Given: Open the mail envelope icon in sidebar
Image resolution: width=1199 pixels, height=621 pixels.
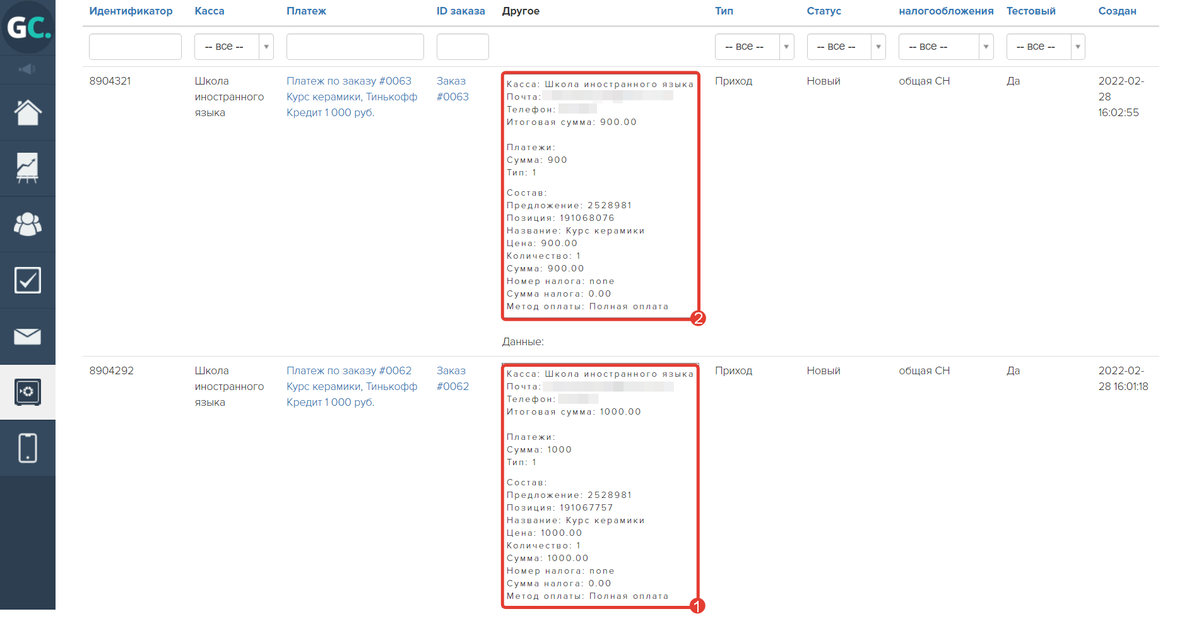Looking at the screenshot, I should 27,336.
